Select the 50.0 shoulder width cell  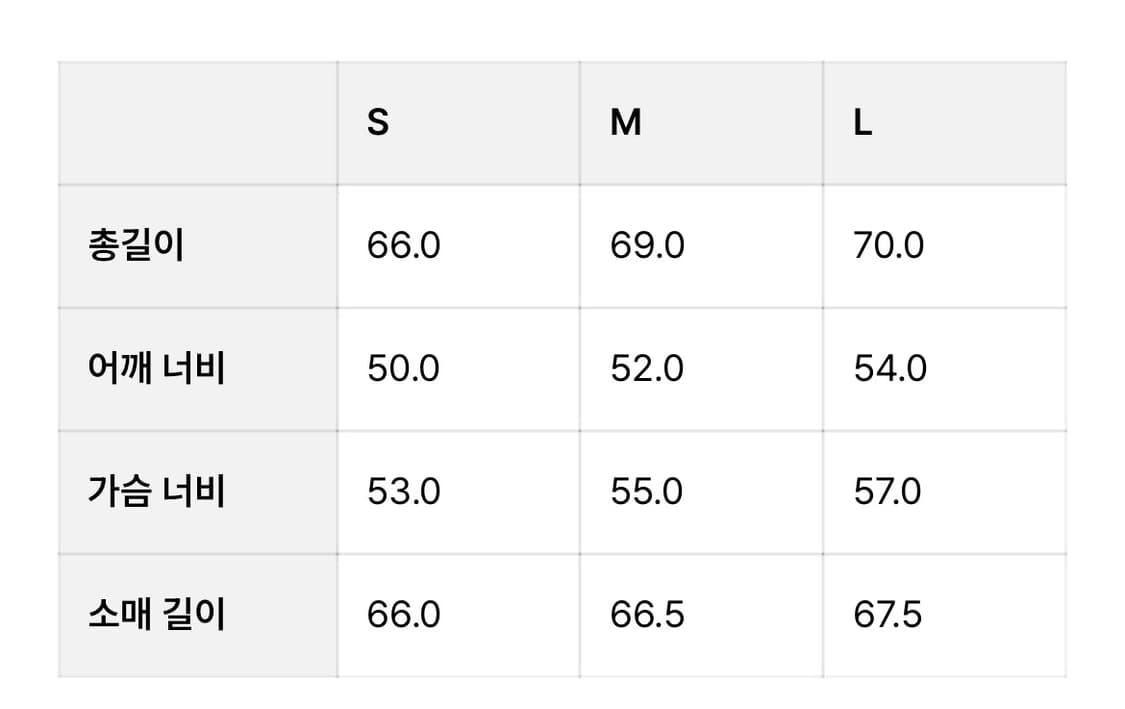click(403, 369)
